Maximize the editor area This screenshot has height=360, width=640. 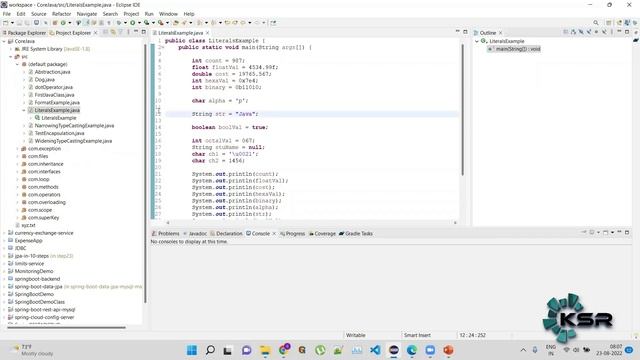465,32
